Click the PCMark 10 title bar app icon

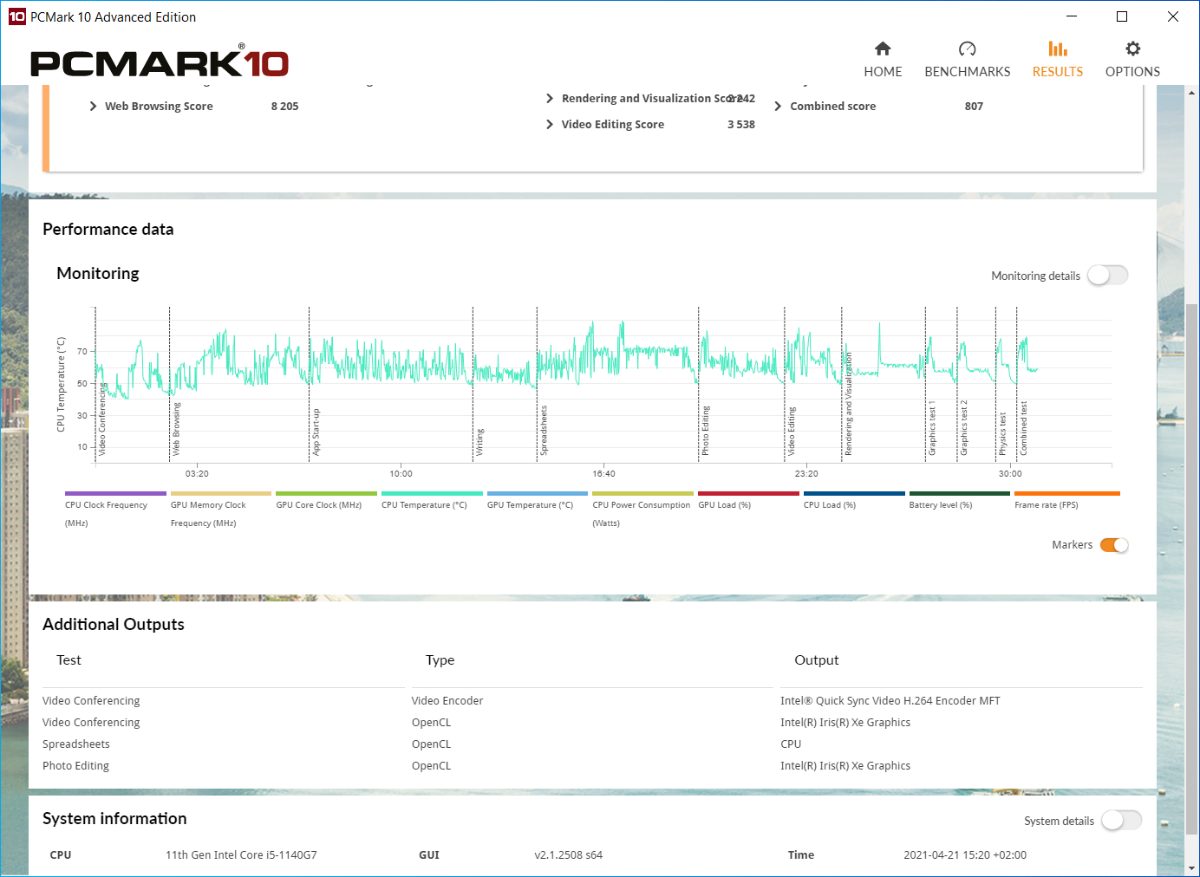tap(16, 17)
